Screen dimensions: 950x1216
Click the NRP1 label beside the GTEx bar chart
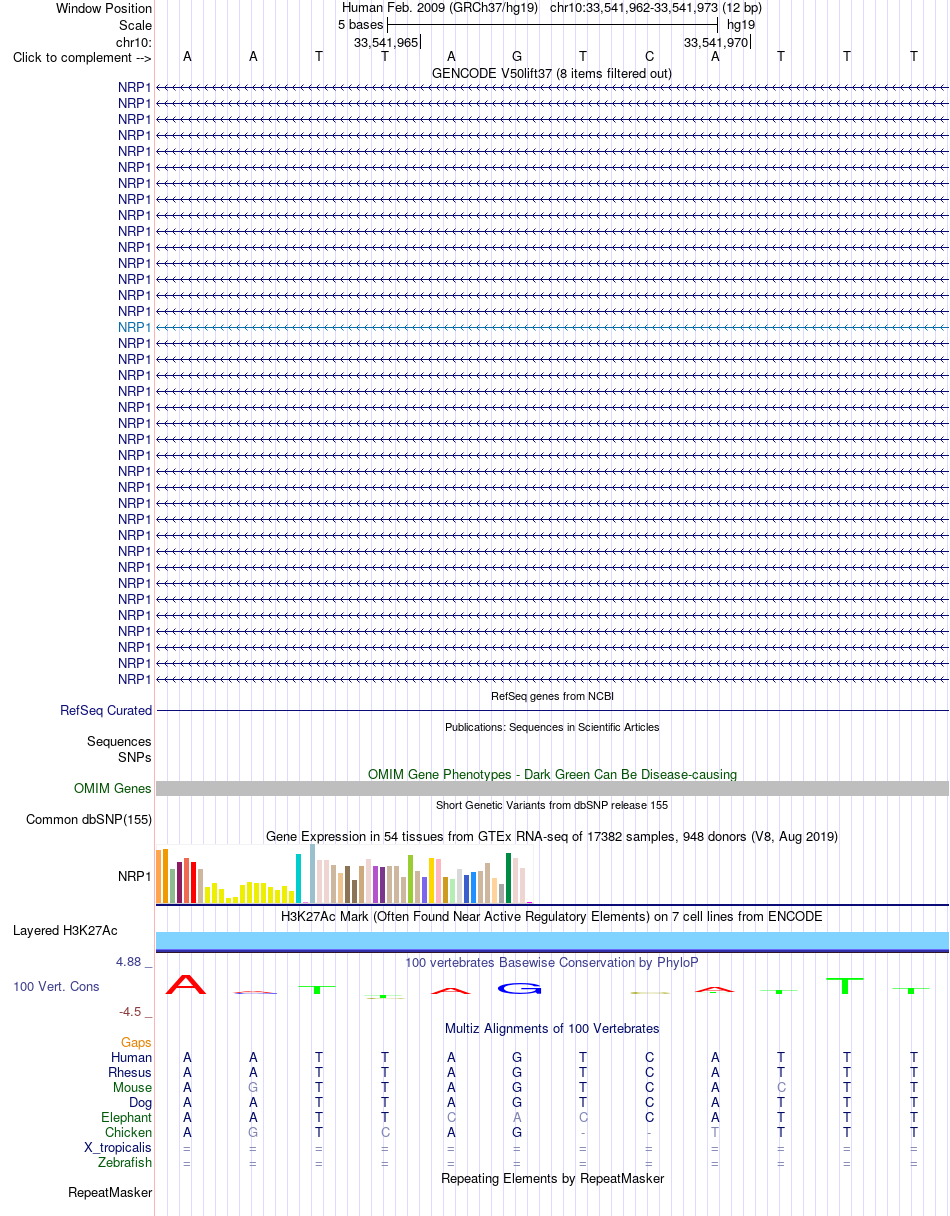(135, 876)
